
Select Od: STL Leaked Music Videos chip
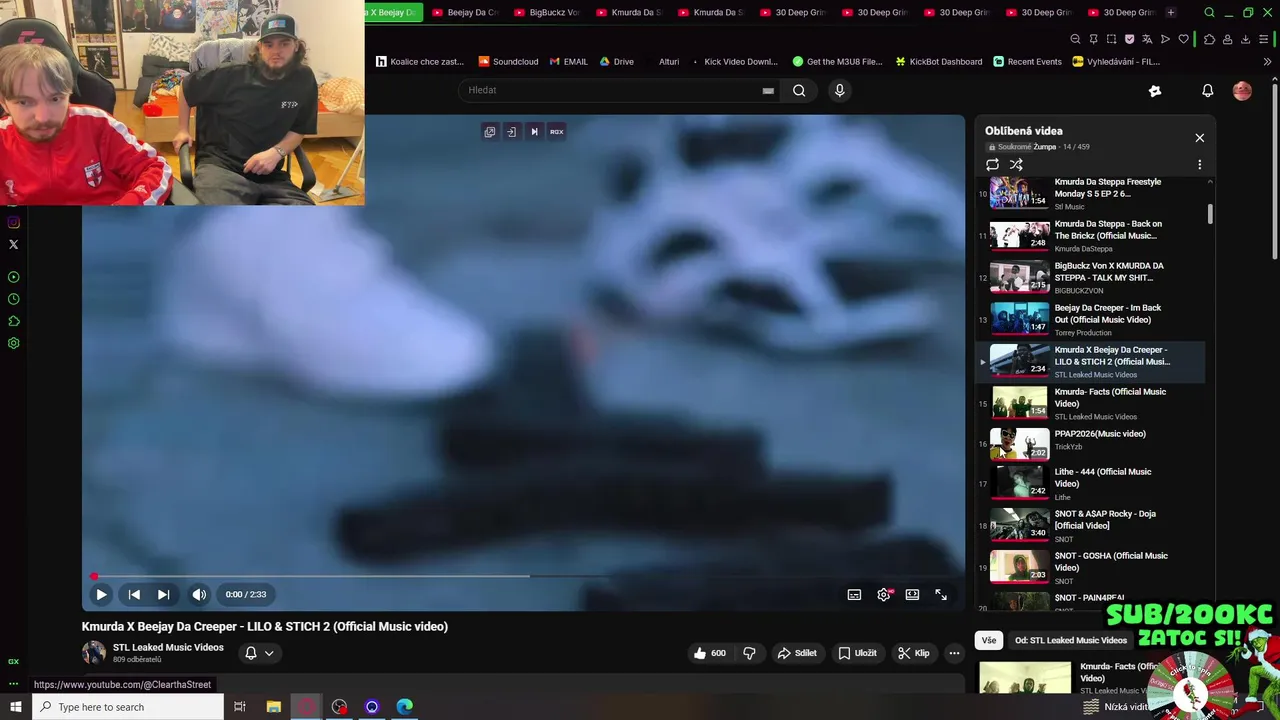1070,640
